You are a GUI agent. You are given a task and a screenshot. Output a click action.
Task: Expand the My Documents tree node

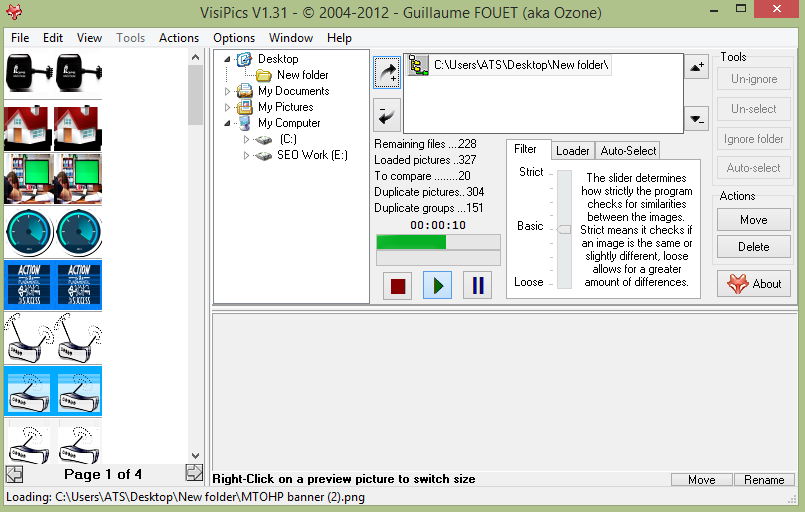(228, 91)
